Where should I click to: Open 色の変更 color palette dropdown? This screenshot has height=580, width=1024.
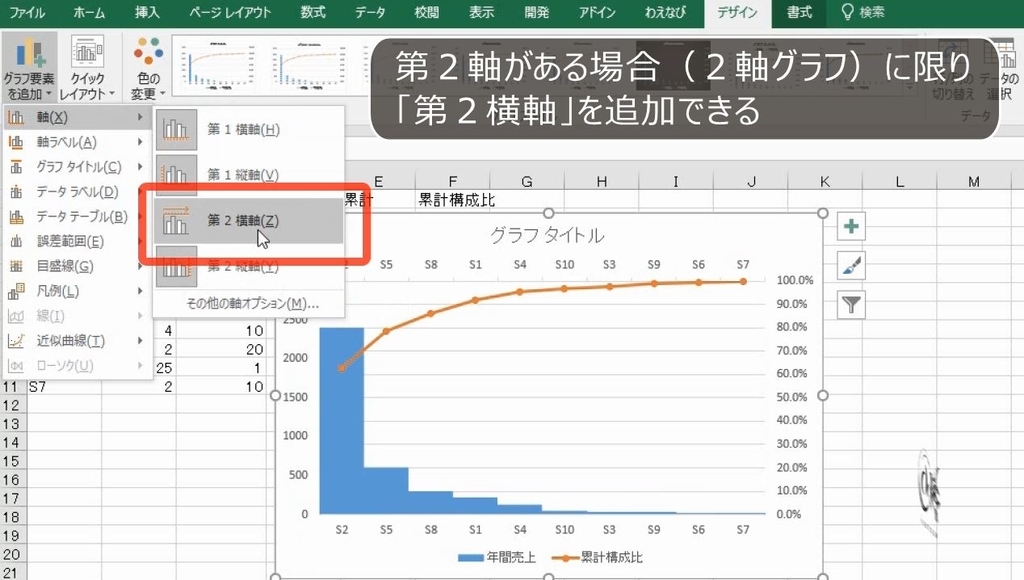(148, 68)
